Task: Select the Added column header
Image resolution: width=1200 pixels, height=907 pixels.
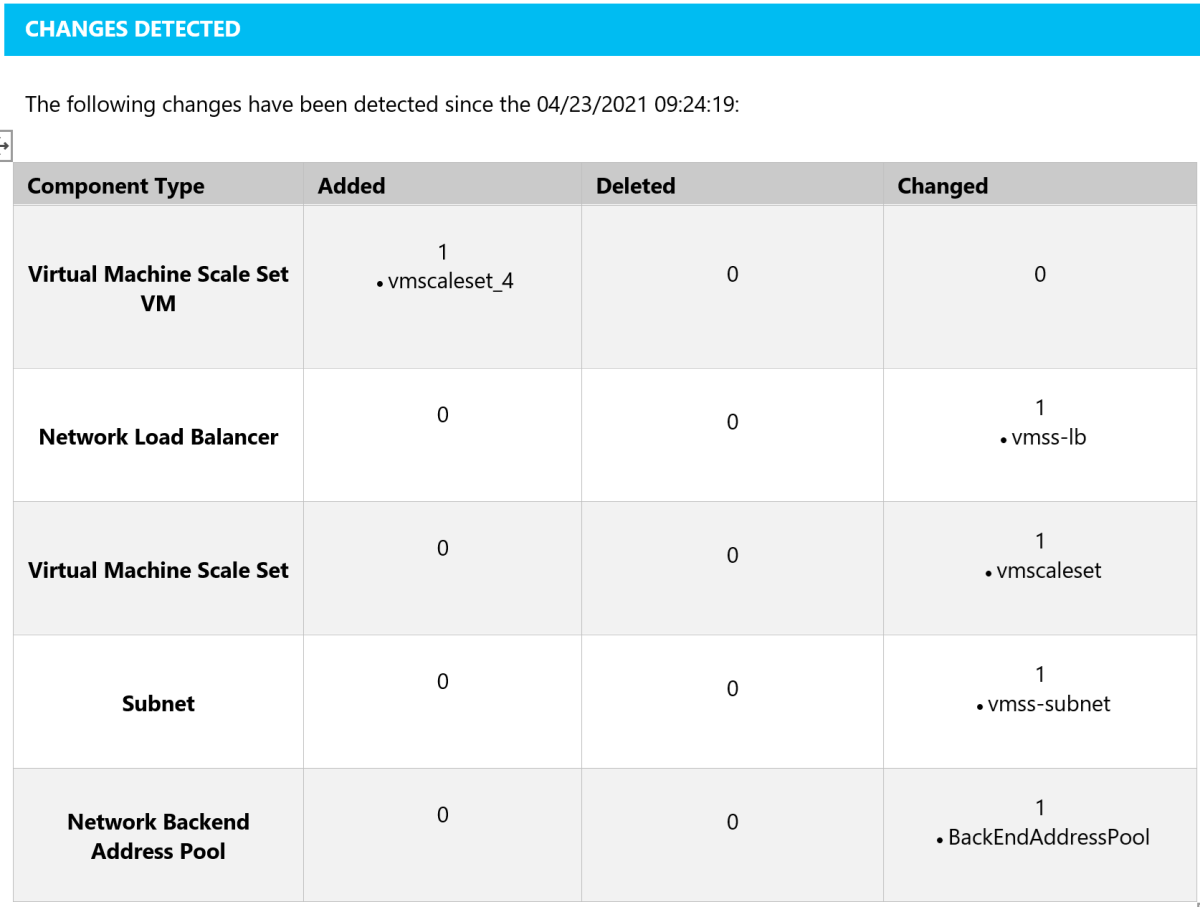Action: 351,186
